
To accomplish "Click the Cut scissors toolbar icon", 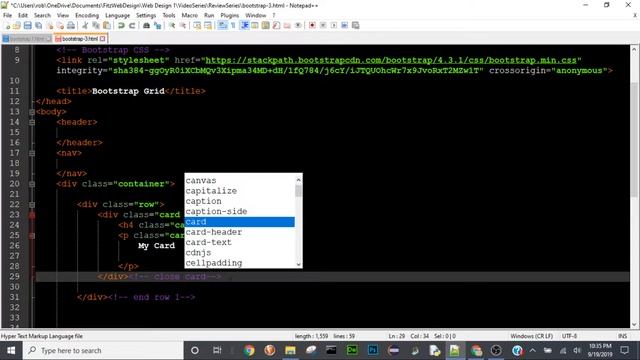I will pos(85,25).
